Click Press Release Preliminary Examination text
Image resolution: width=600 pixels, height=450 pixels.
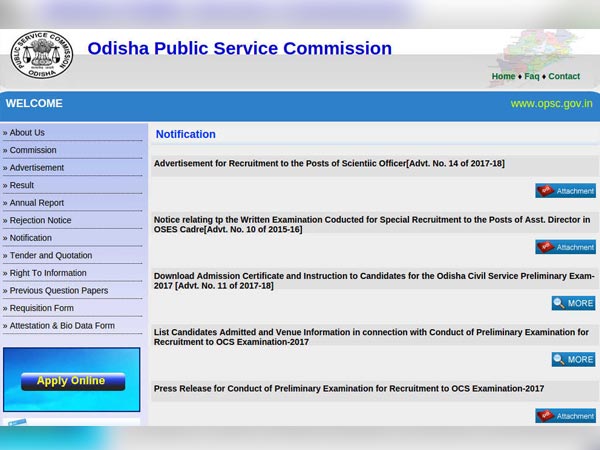point(349,388)
